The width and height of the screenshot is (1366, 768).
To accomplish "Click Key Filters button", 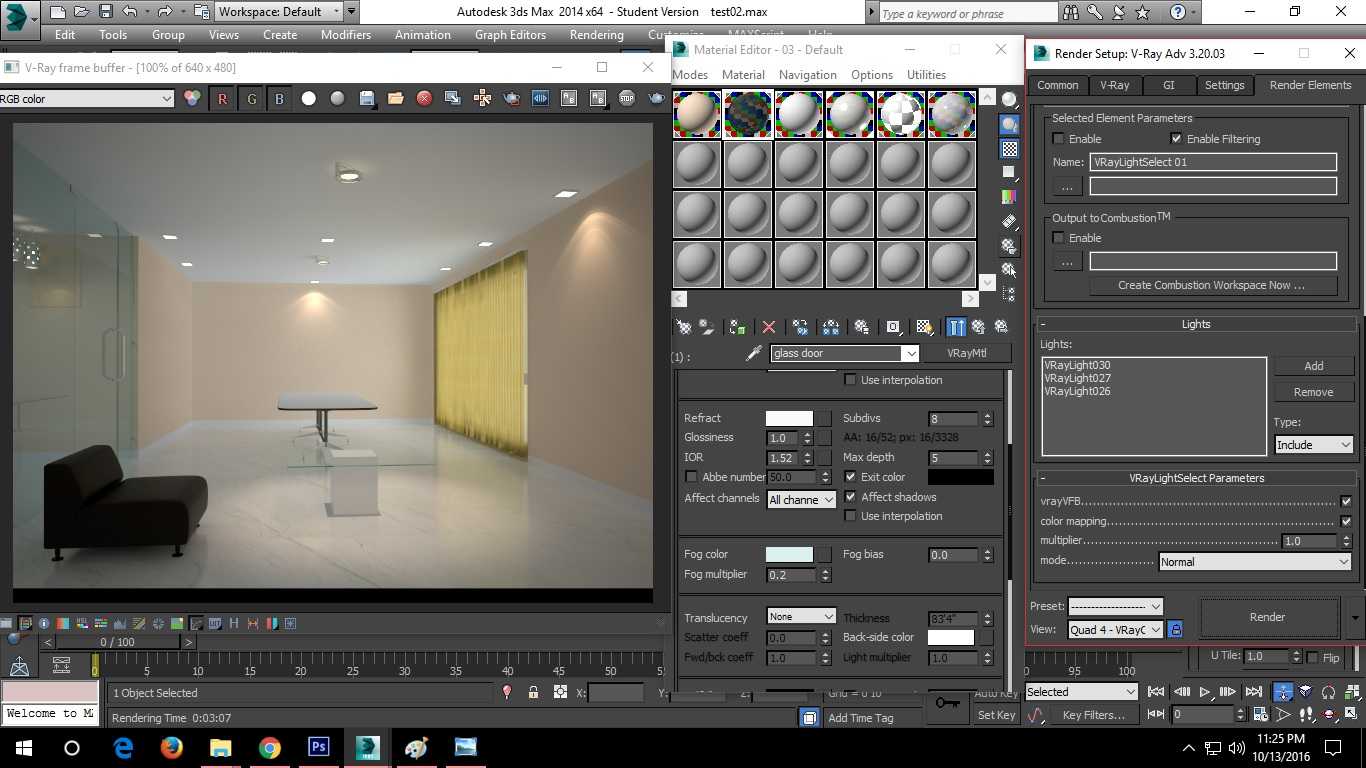I will click(x=1094, y=715).
